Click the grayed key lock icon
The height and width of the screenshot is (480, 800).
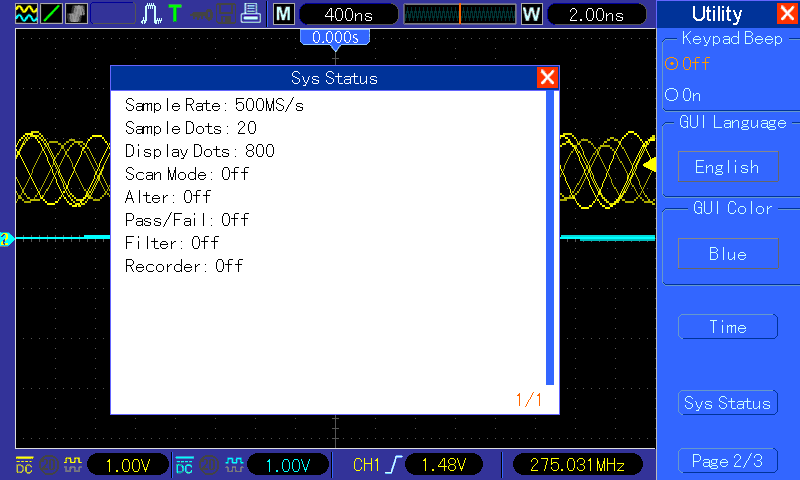pyautogui.click(x=202, y=14)
